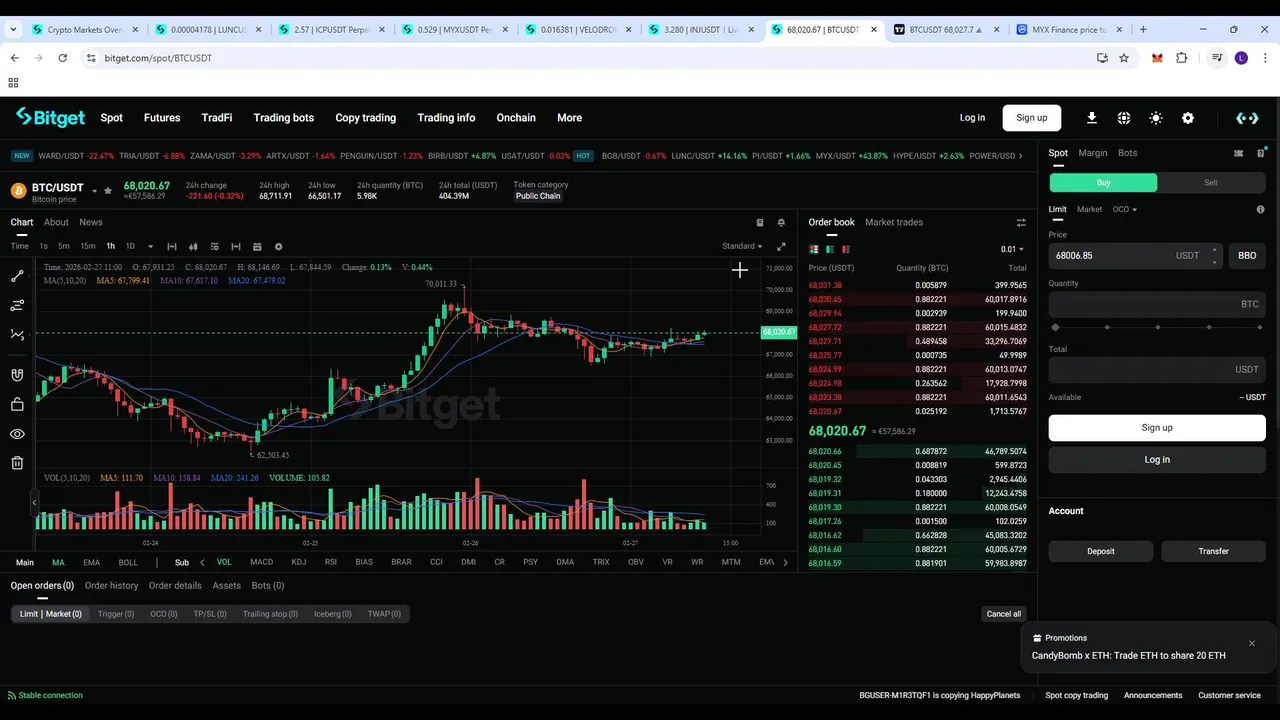Open the price alert bell above the chart
The width and height of the screenshot is (1280, 720).
781,223
